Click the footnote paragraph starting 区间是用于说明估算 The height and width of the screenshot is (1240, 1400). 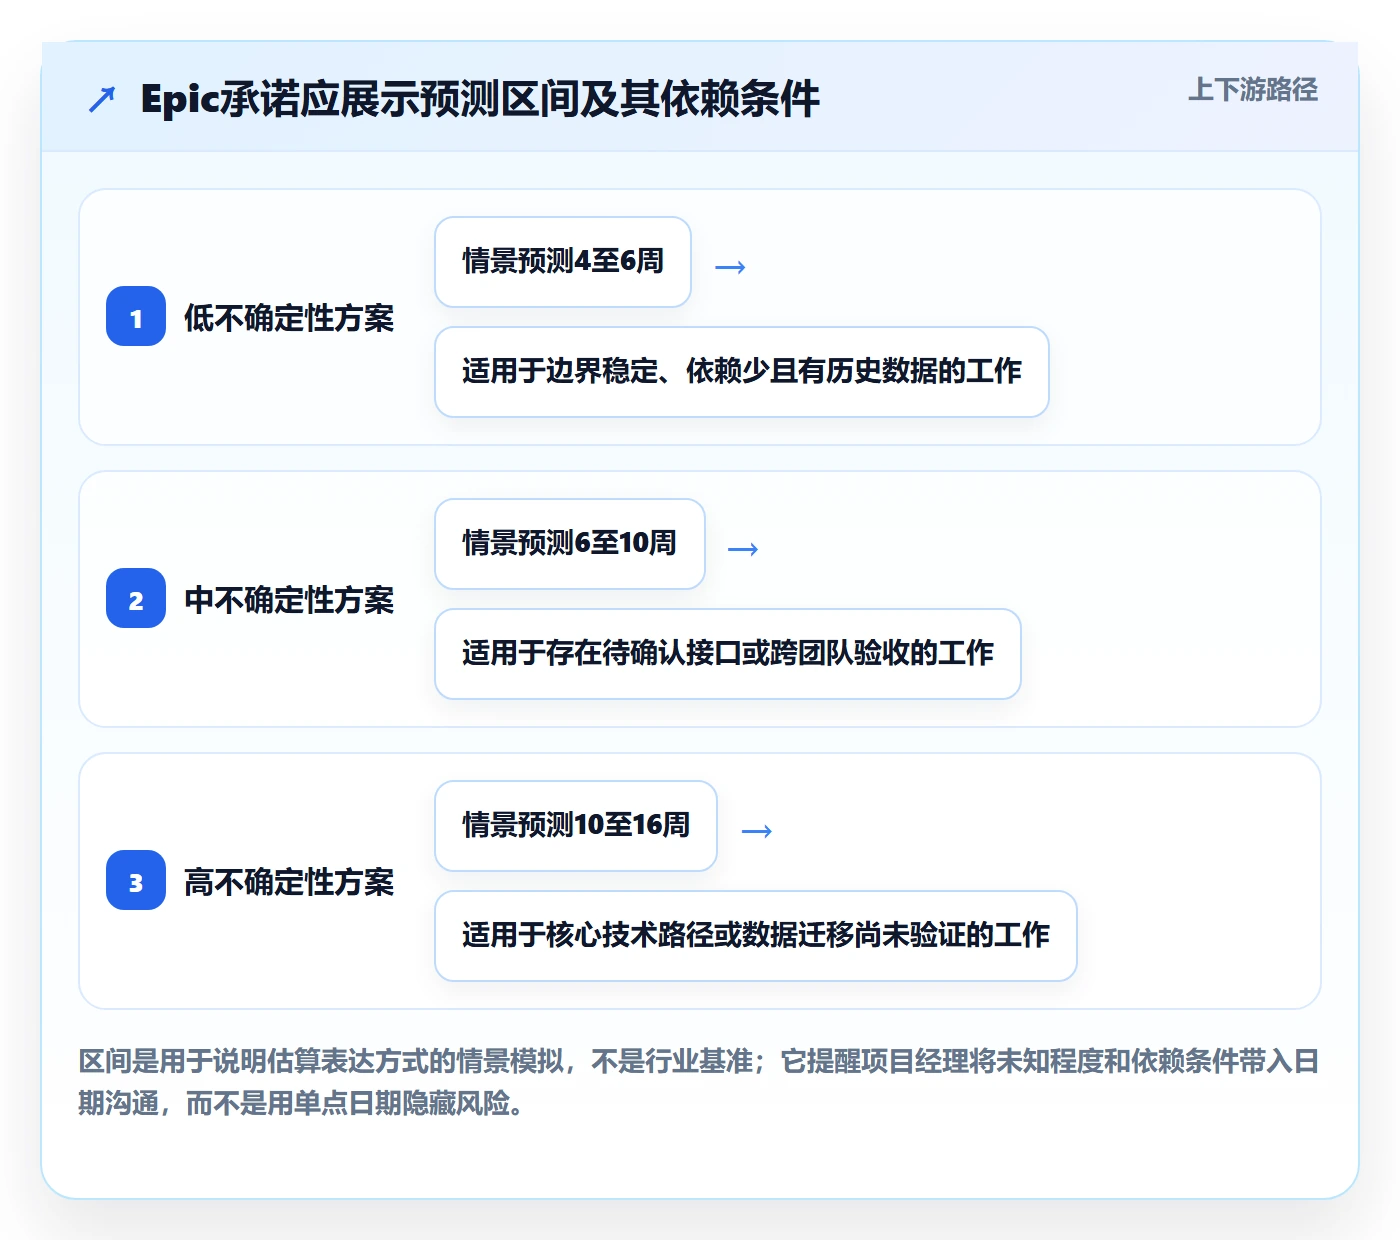pos(699,1082)
